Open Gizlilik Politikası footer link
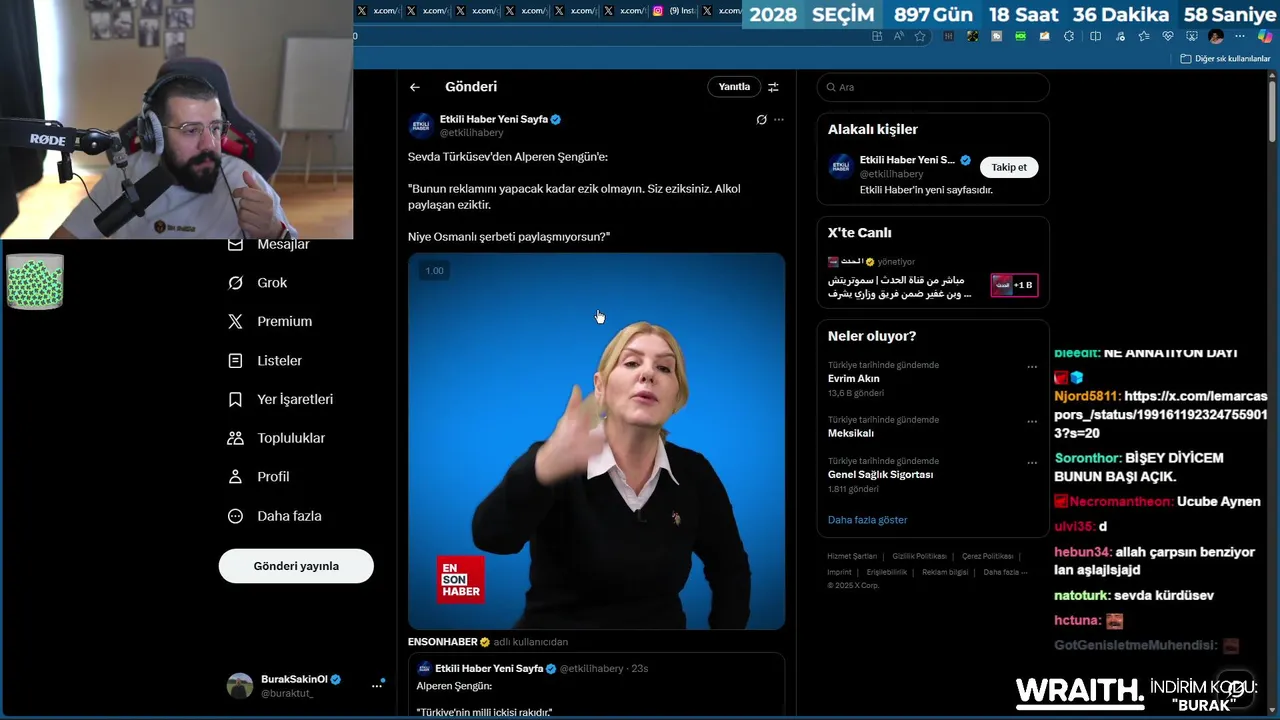This screenshot has height=720, width=1280. tap(919, 556)
